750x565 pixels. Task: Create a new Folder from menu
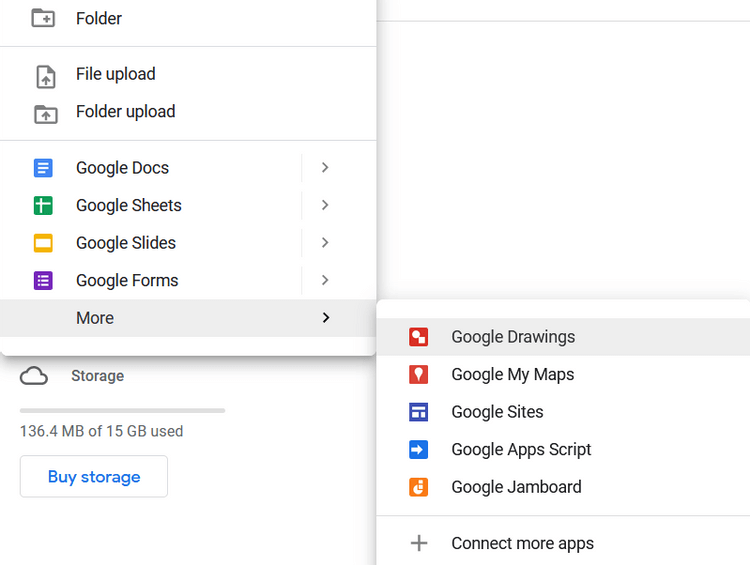(x=188, y=19)
